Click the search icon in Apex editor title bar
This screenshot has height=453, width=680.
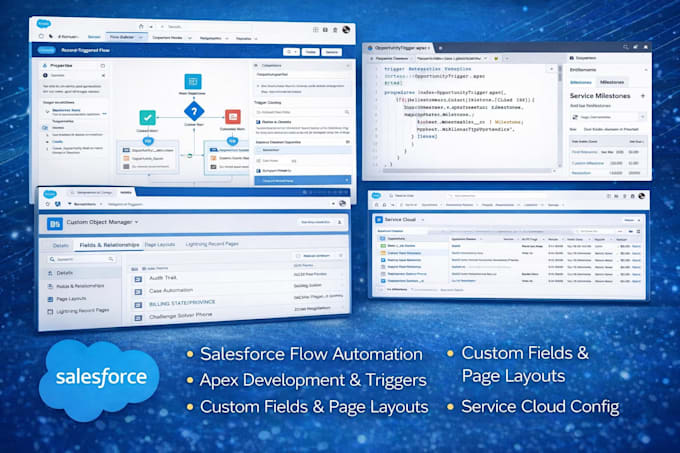pyautogui.click(x=625, y=47)
